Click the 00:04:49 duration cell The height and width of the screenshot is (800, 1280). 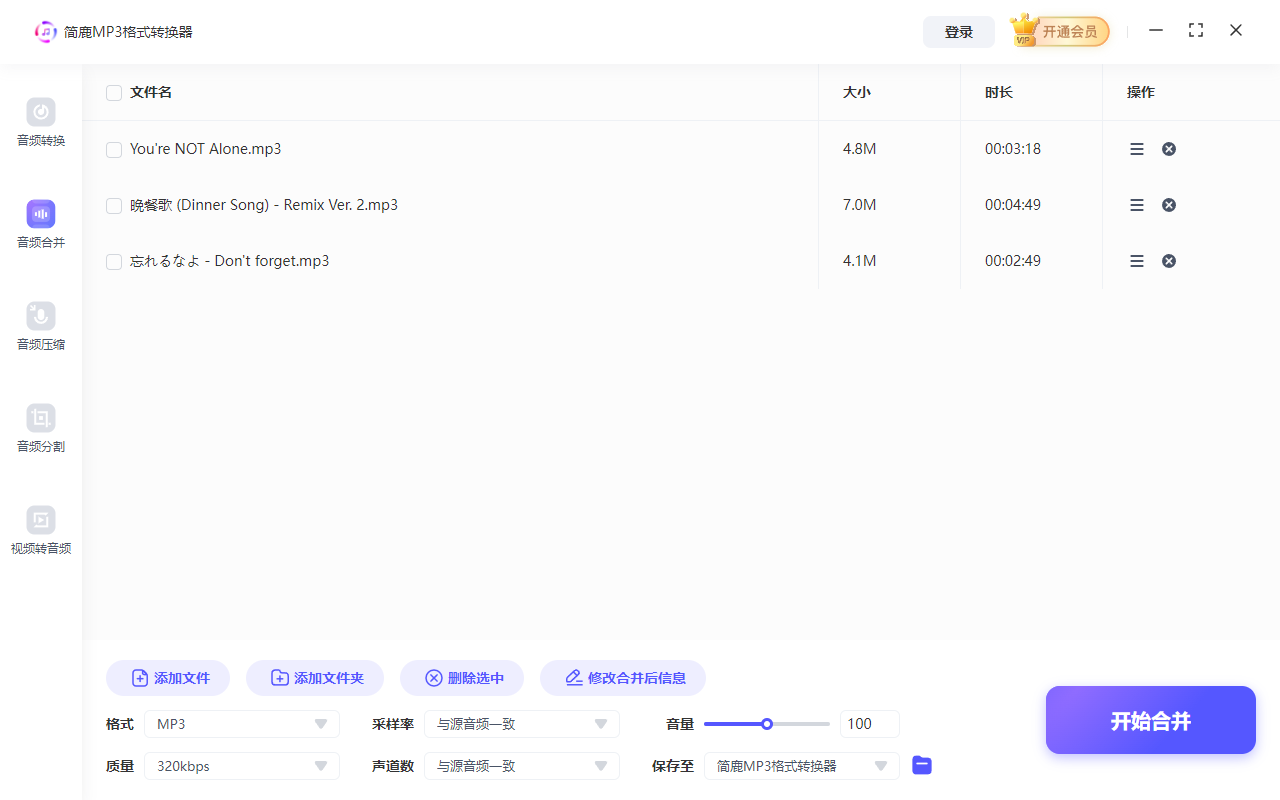1013,205
